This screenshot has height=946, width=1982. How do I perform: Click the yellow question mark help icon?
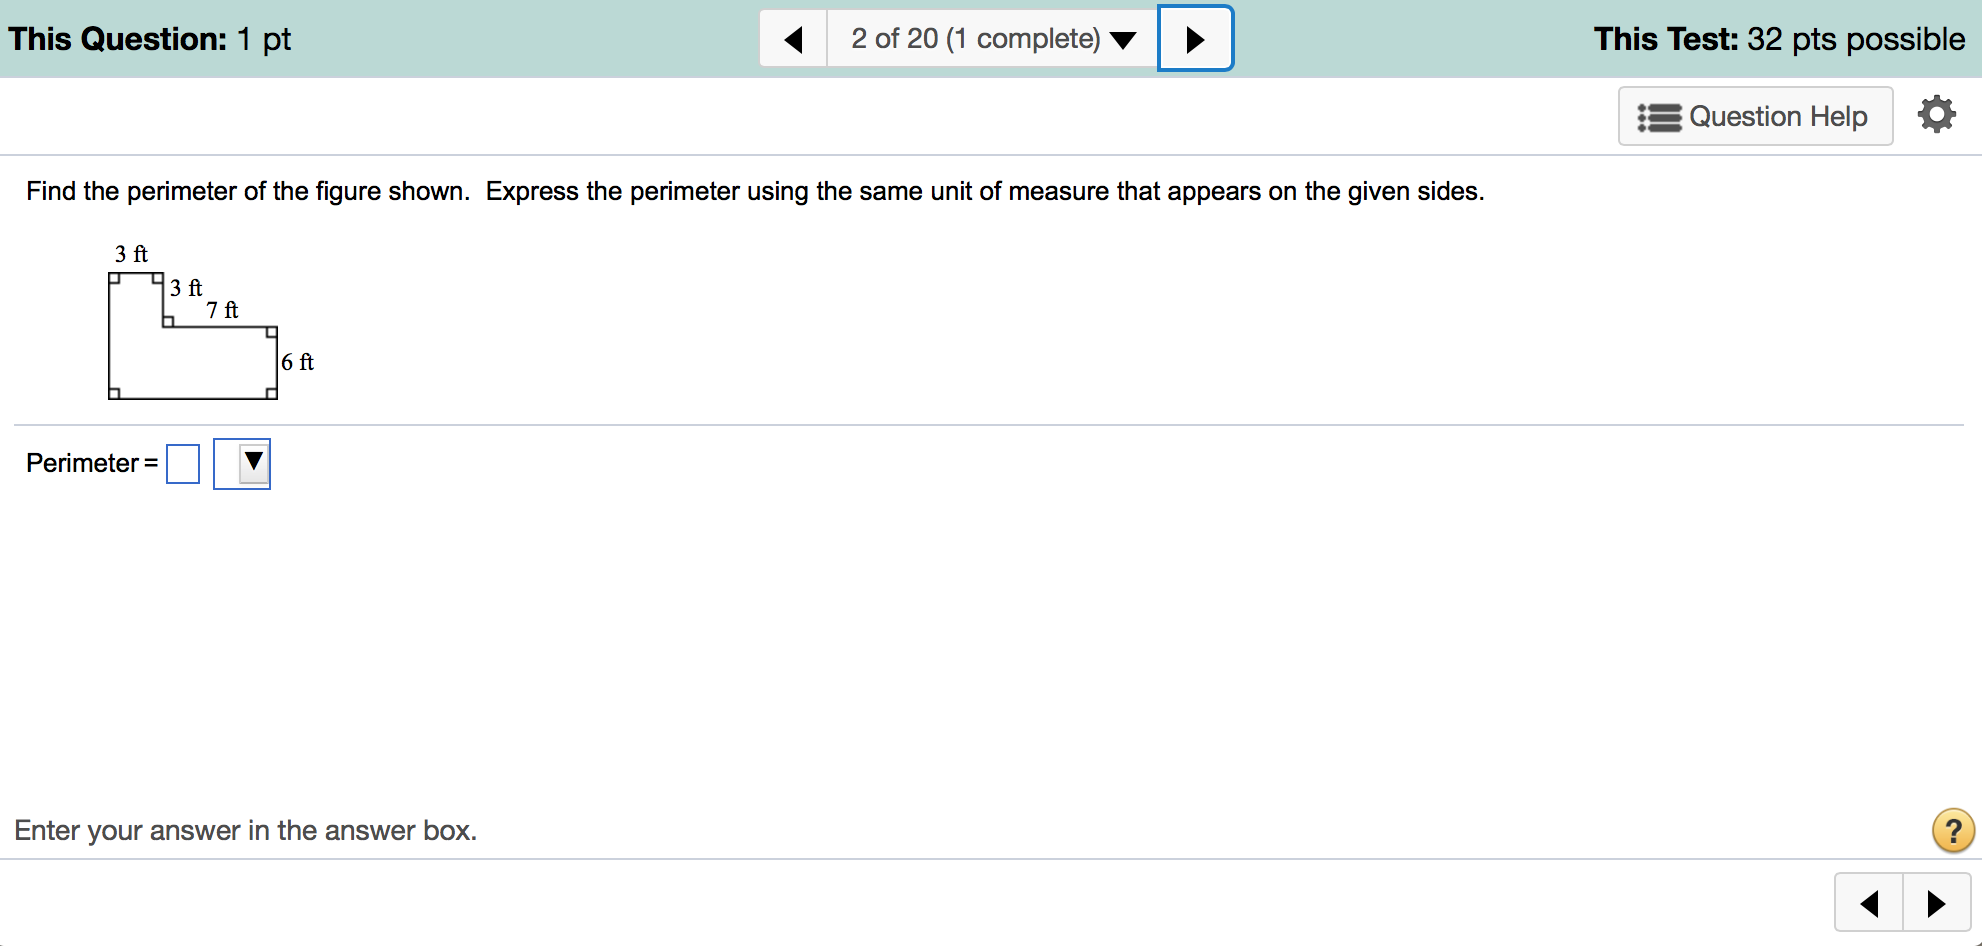tap(1952, 830)
